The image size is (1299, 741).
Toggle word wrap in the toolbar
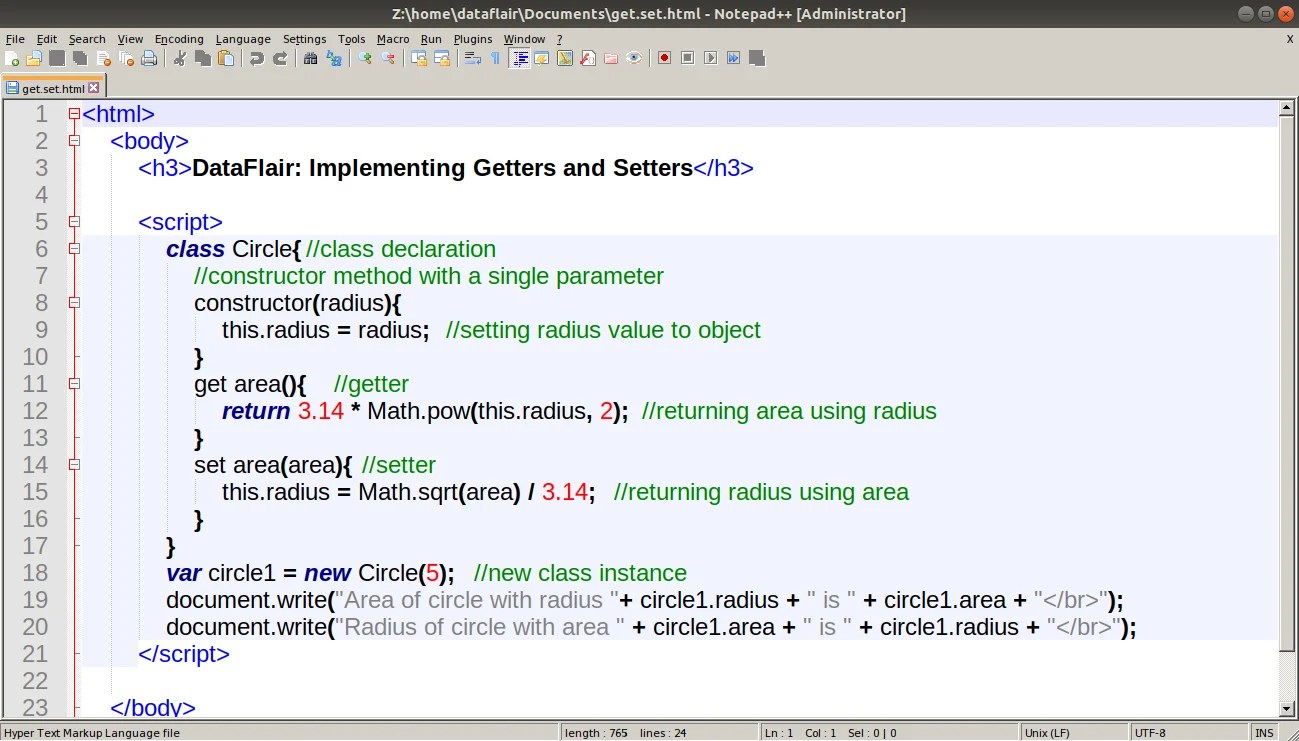click(x=473, y=58)
